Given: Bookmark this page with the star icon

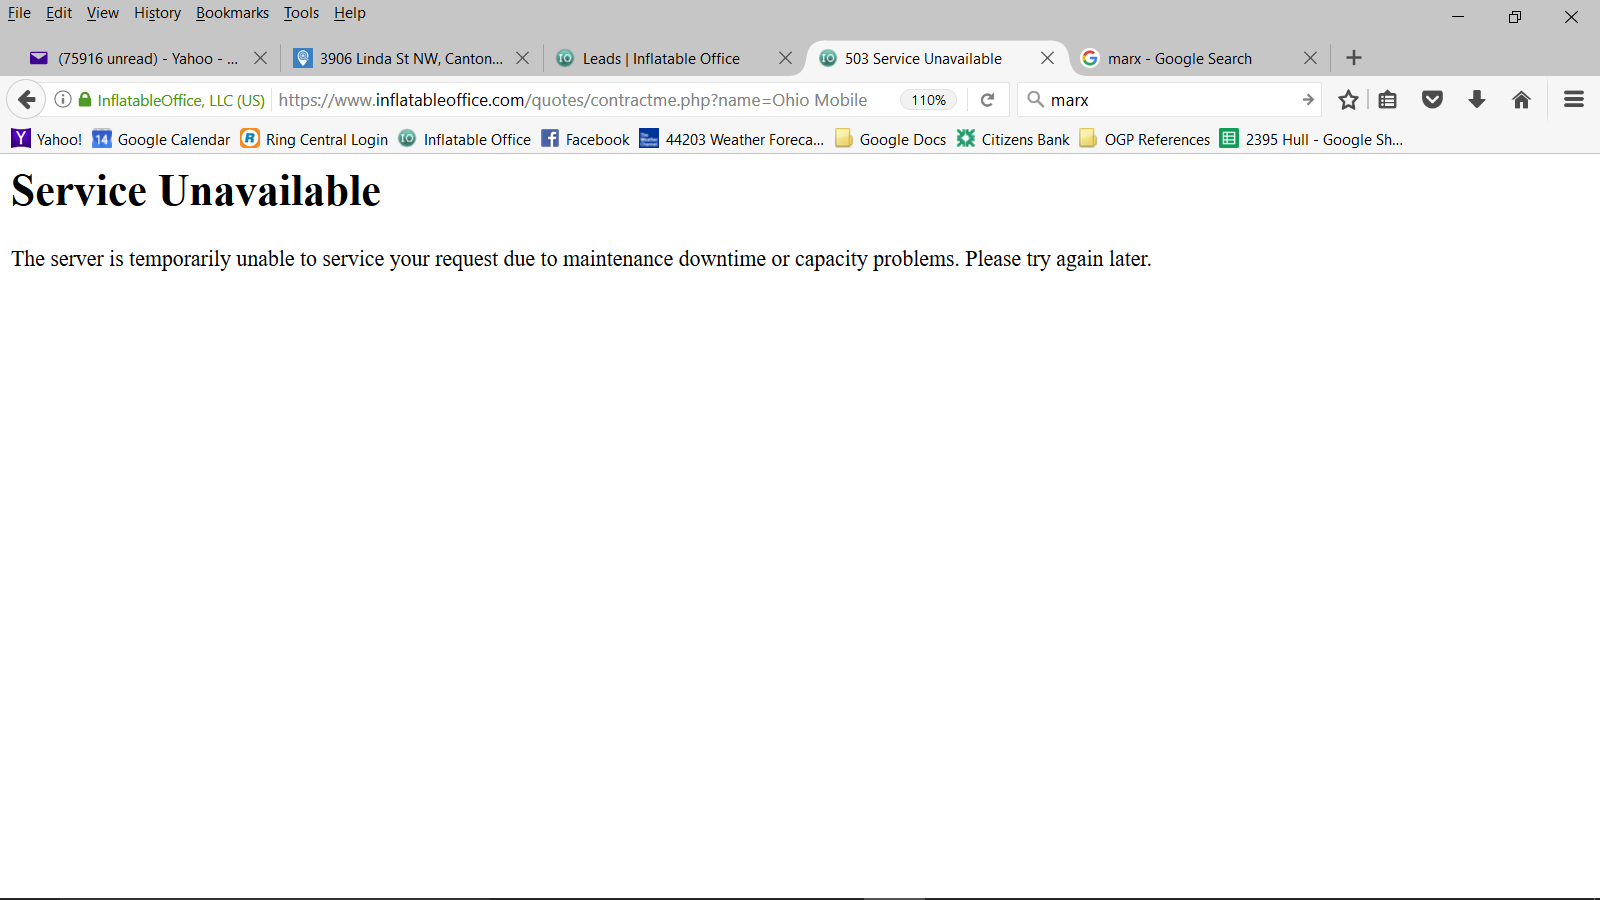Looking at the screenshot, I should click(x=1348, y=100).
